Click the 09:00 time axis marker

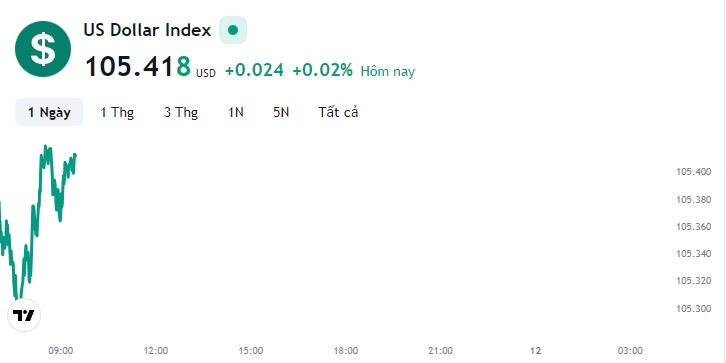coord(61,351)
